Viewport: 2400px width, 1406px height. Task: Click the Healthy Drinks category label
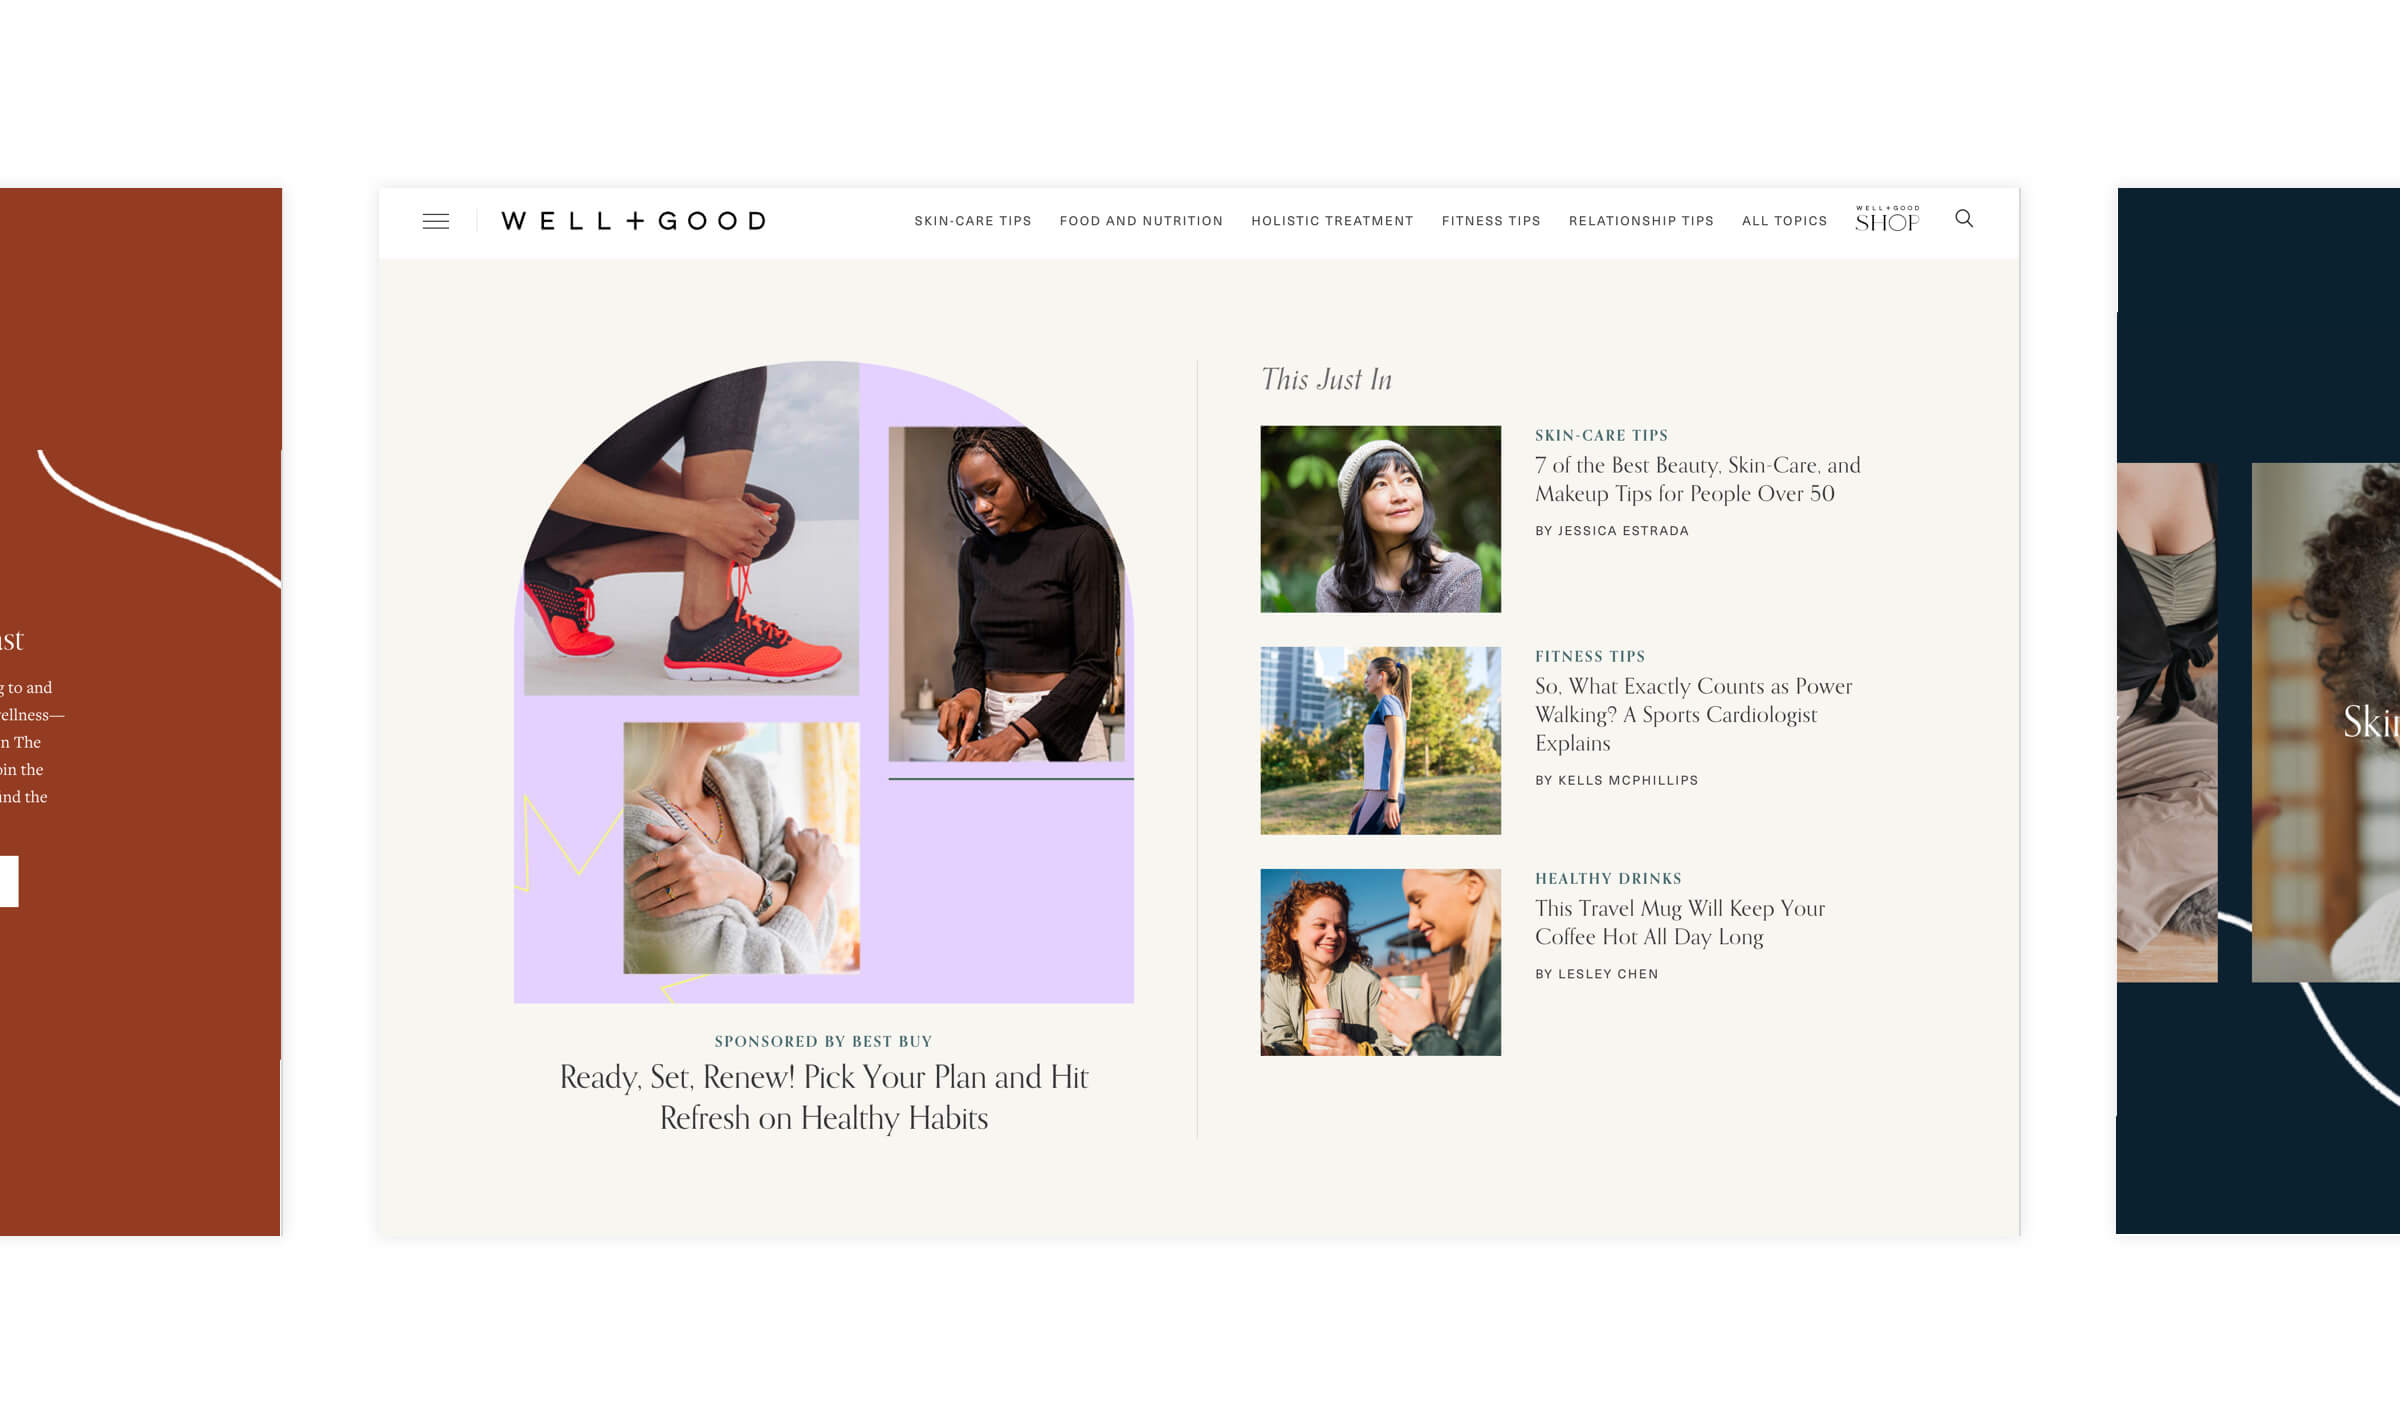click(x=1608, y=878)
